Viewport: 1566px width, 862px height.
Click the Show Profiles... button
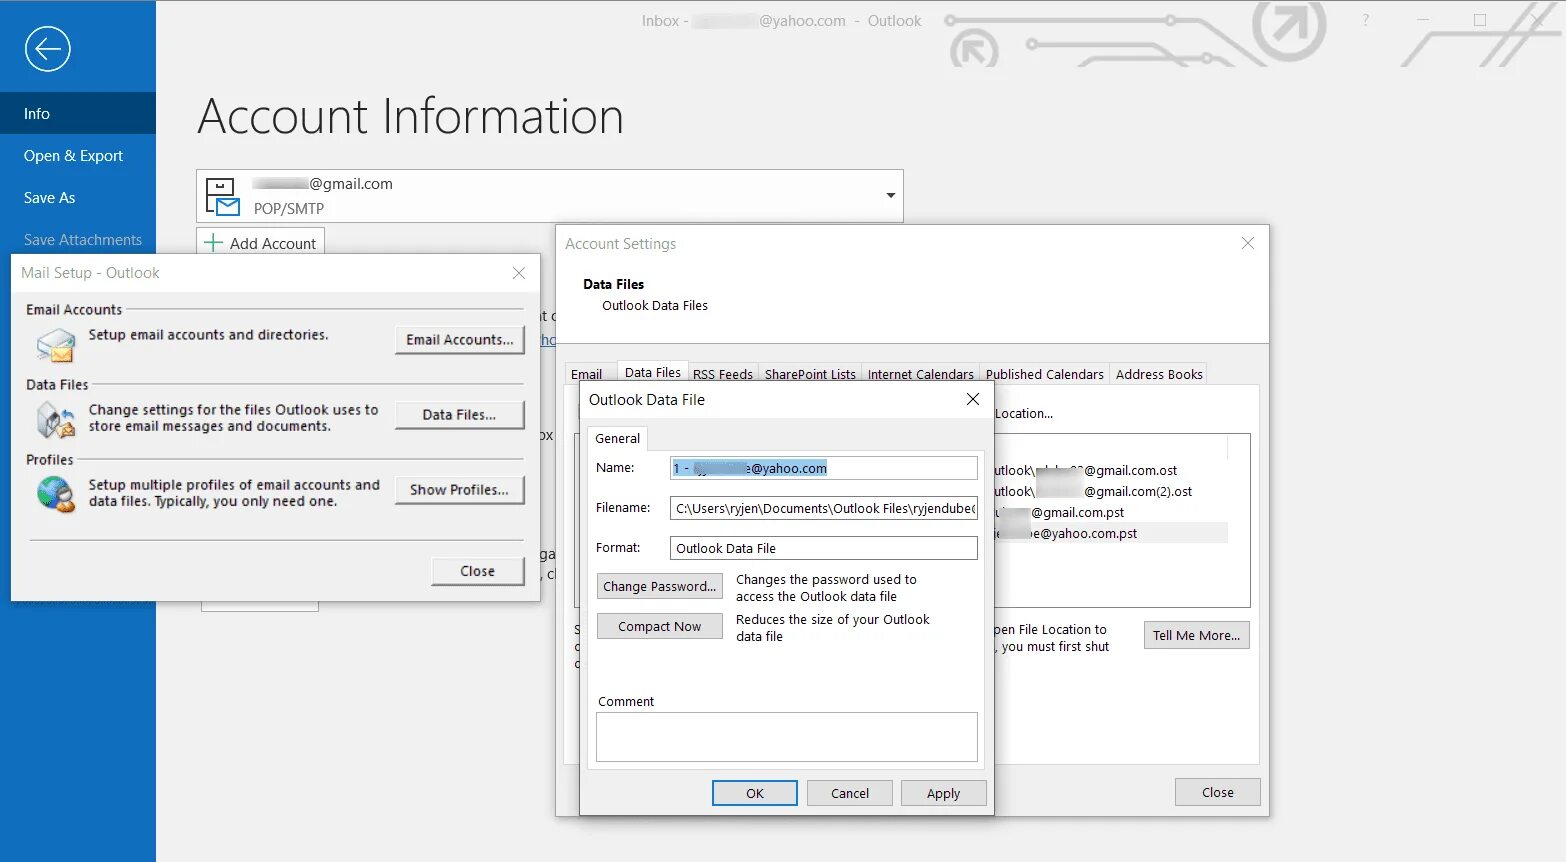point(460,490)
